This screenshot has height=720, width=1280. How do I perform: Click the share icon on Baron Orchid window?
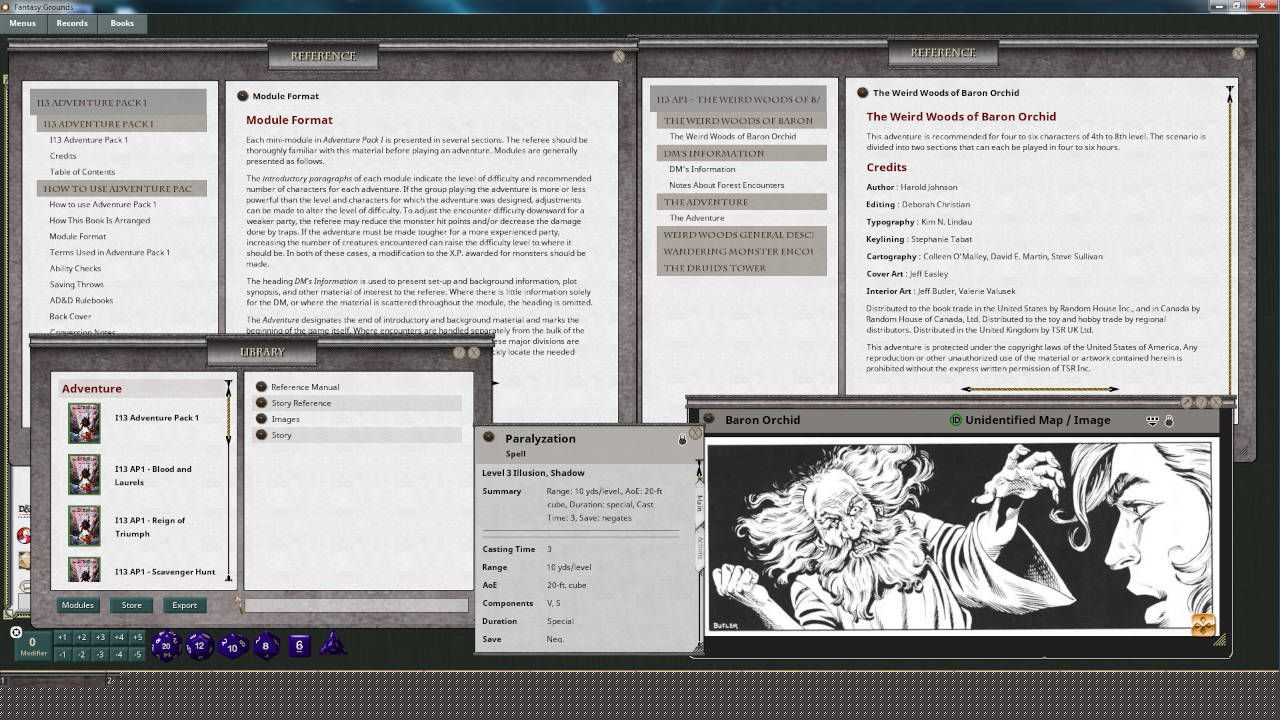1152,421
